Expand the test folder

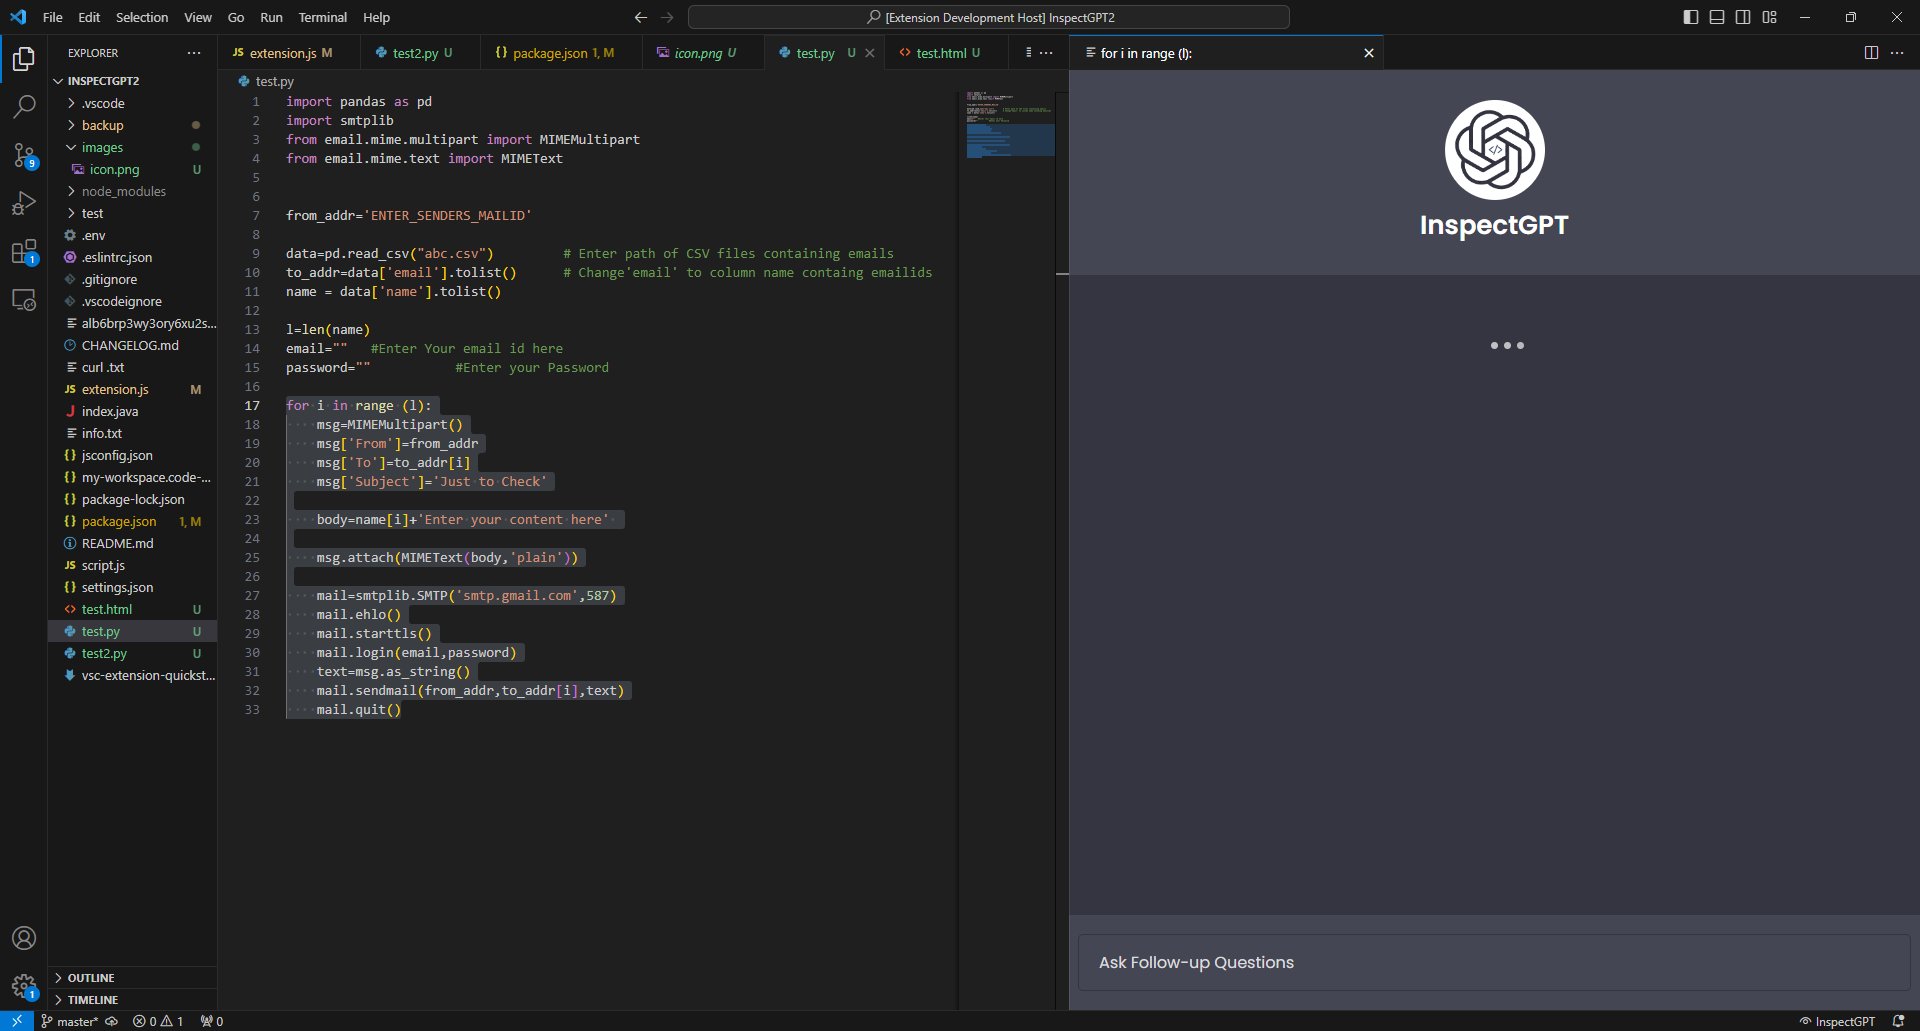coord(134,213)
